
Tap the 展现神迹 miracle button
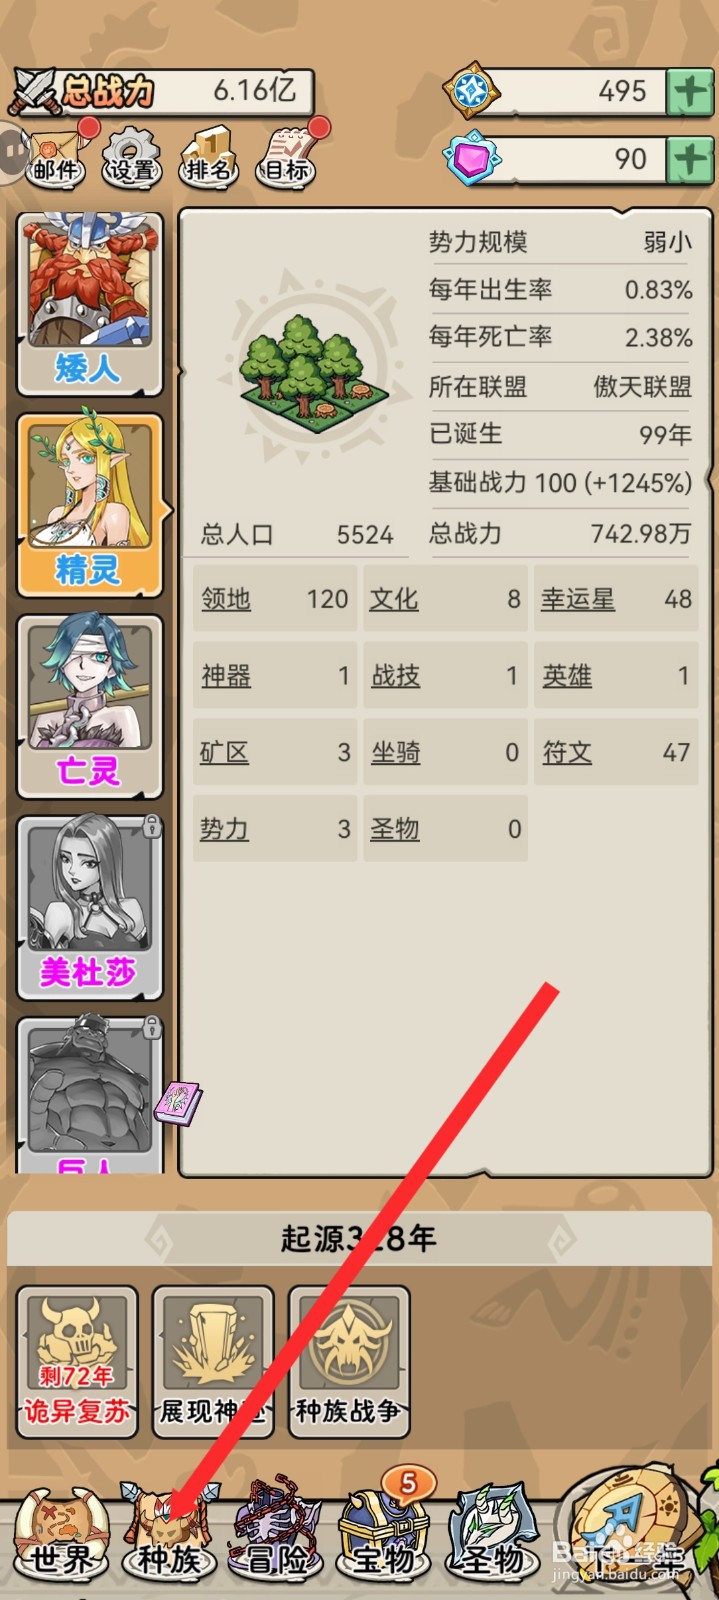213,1362
